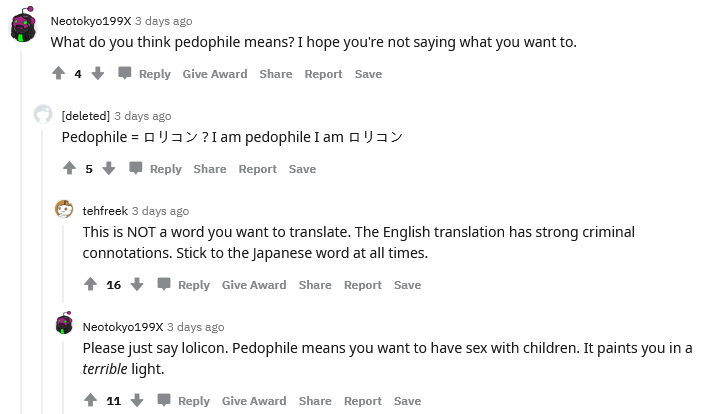
Task: Share the comment with 11 points
Action: (315, 401)
